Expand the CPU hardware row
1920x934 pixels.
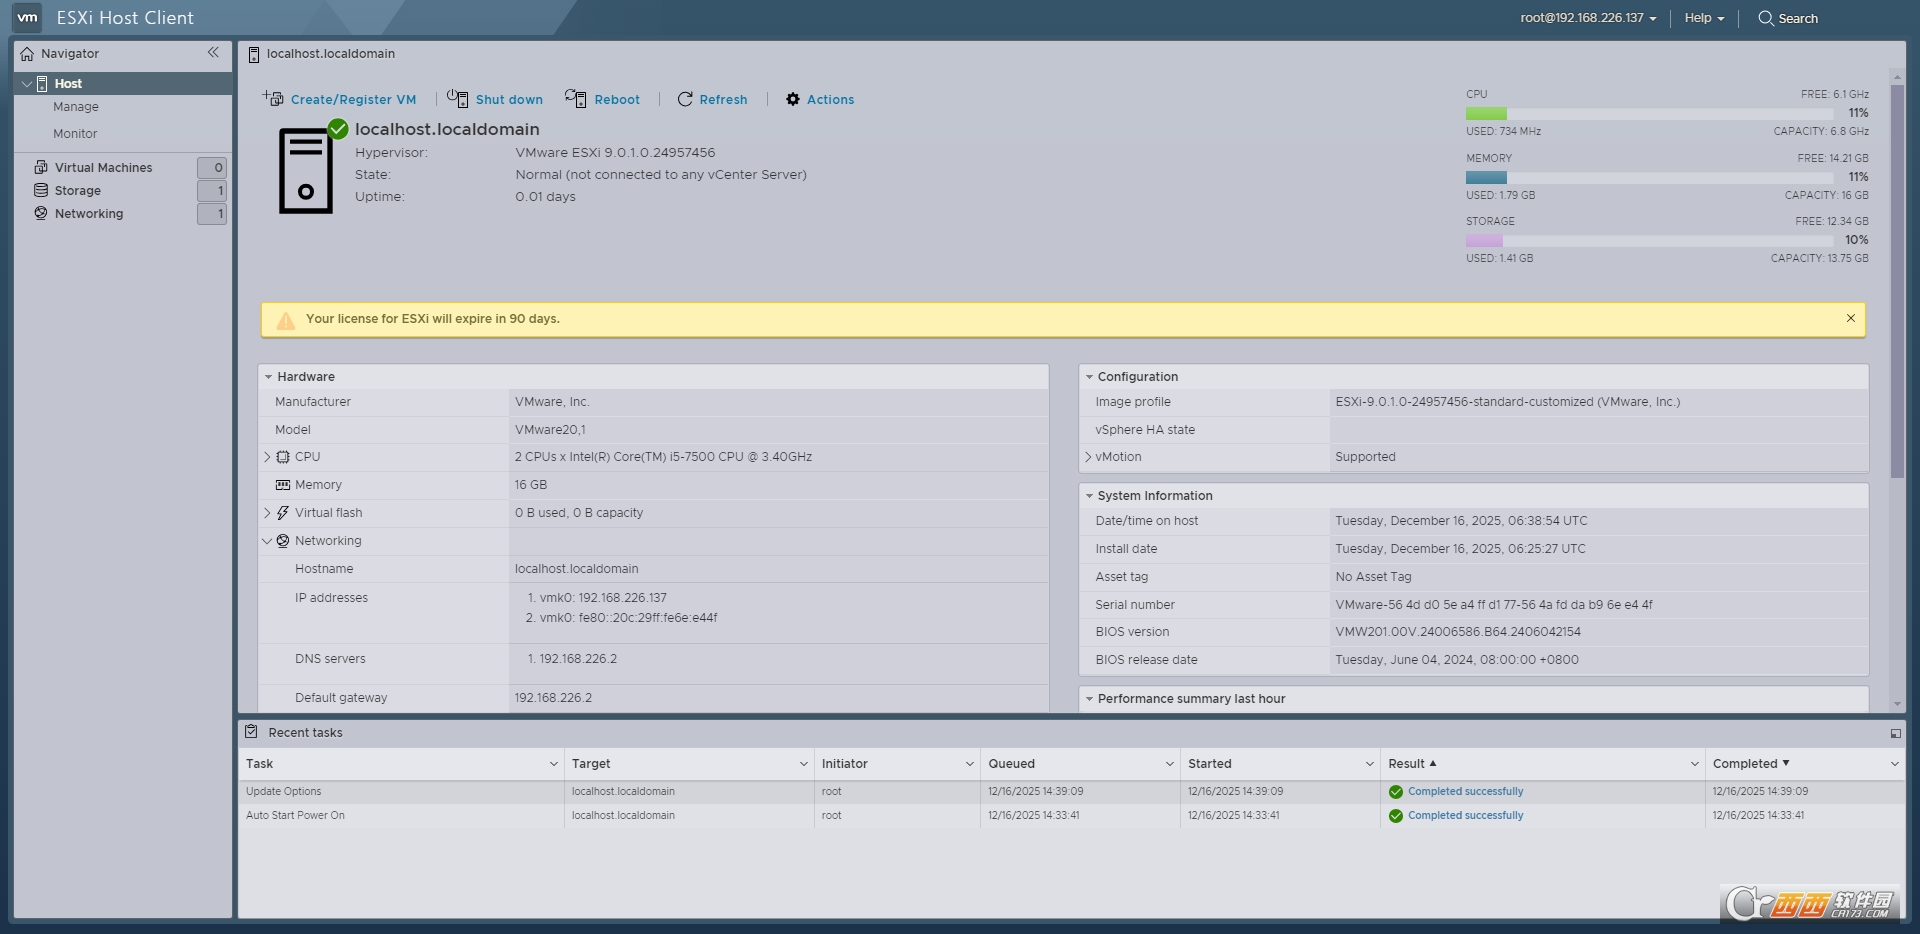point(267,457)
